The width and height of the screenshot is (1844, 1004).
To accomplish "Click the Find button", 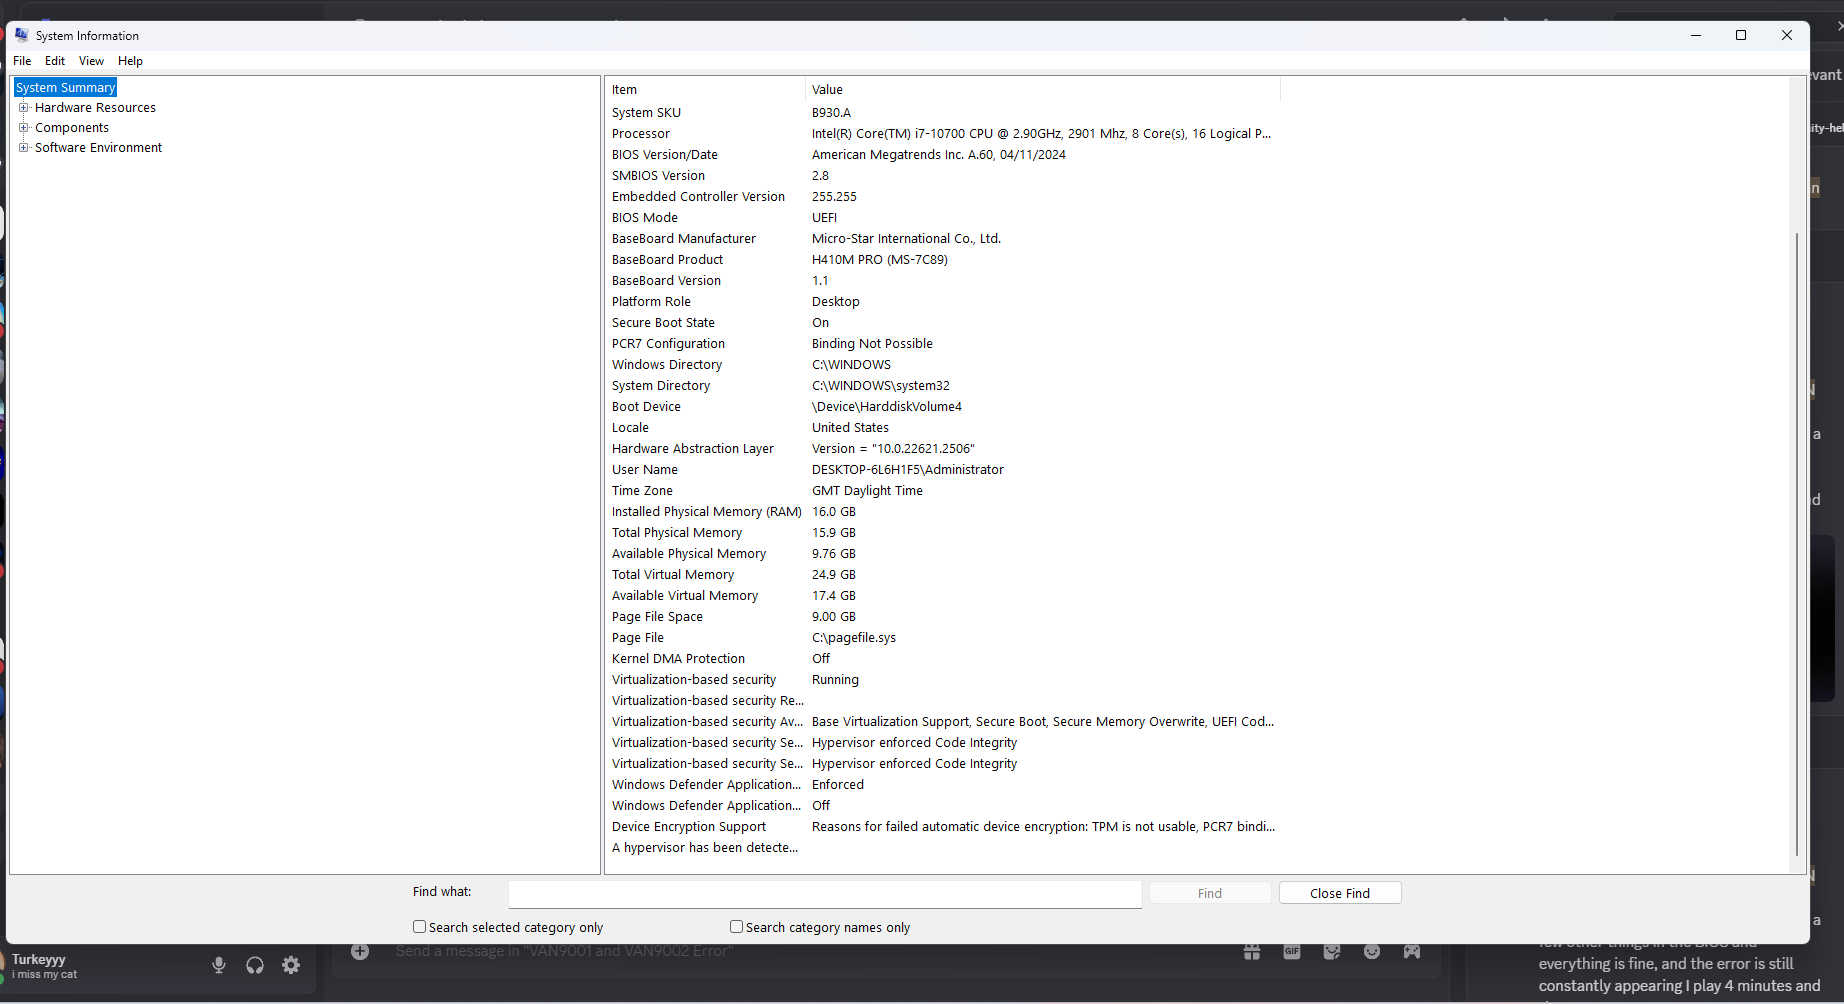I will tap(1210, 893).
